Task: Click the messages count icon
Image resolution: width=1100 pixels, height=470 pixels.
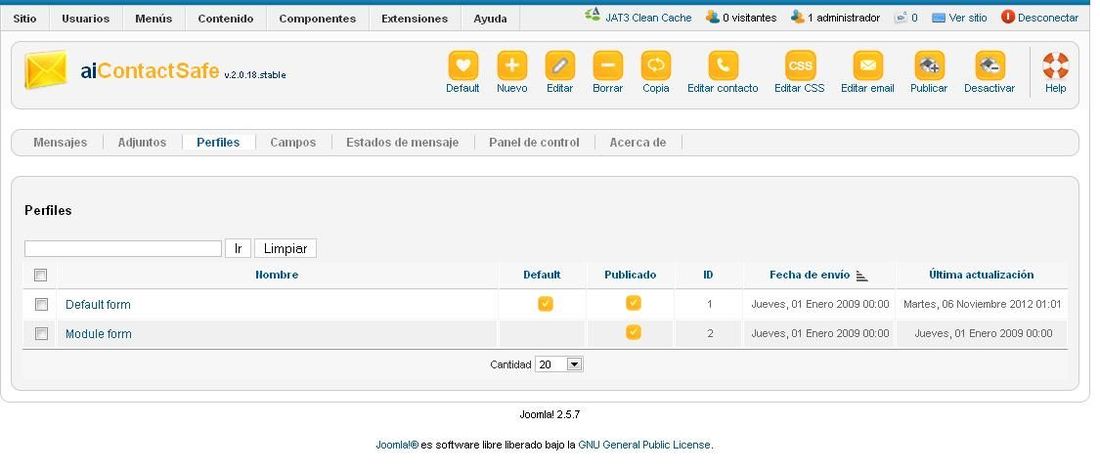Action: click(x=901, y=18)
